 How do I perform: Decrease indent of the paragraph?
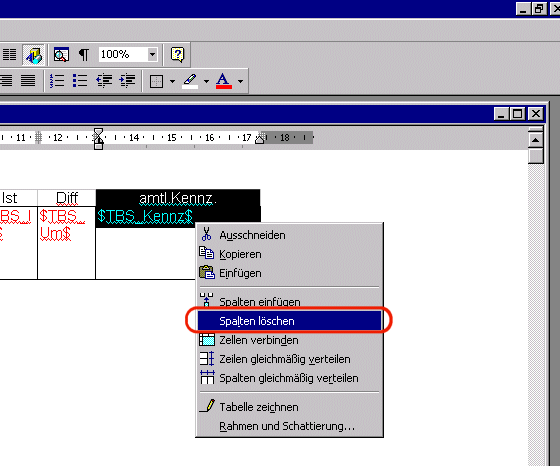(104, 81)
